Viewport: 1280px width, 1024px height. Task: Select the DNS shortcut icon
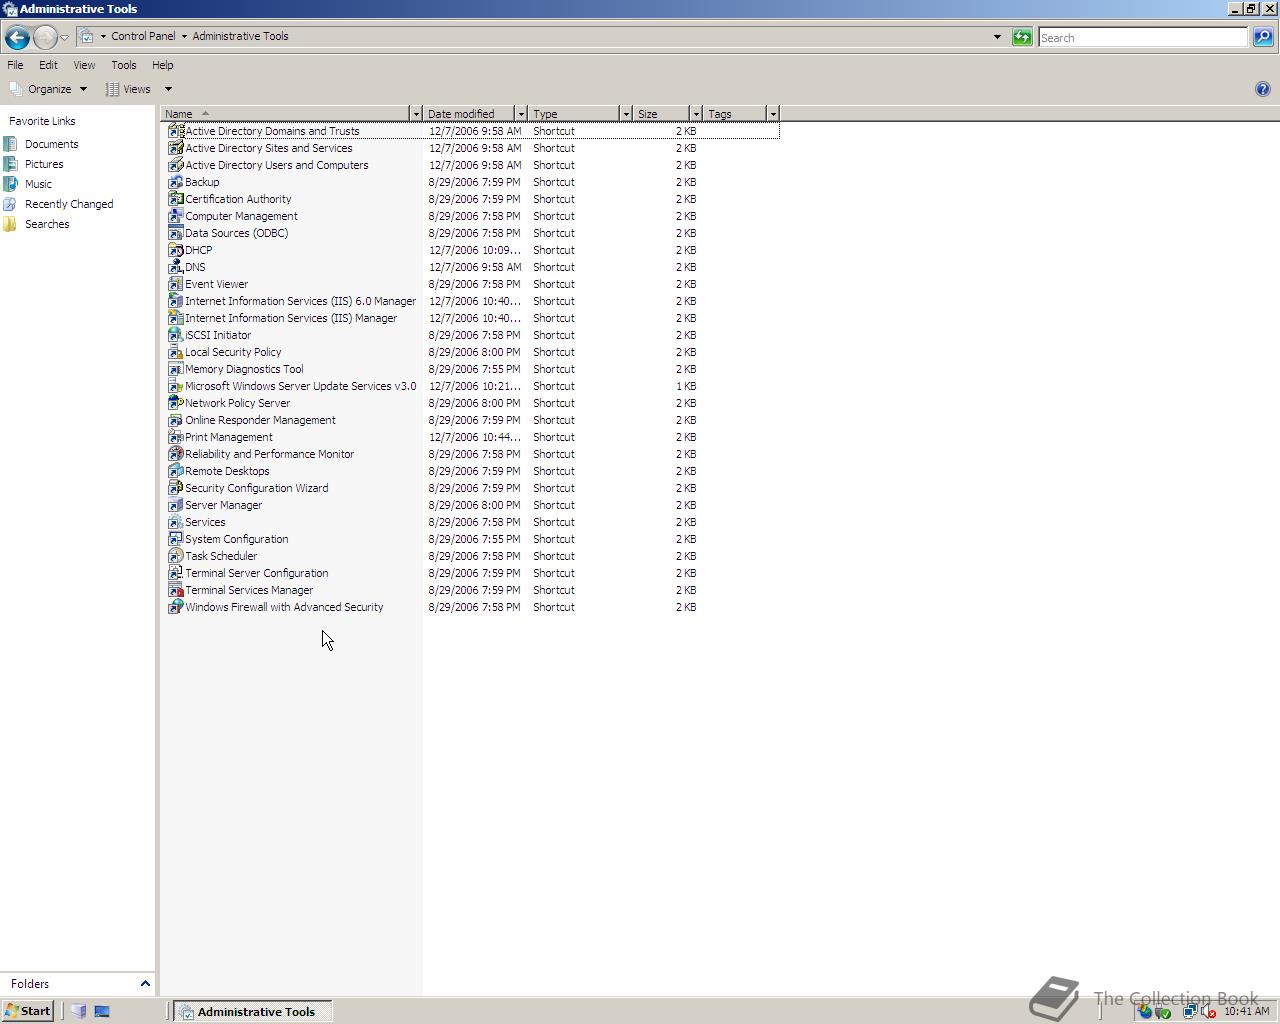click(175, 267)
